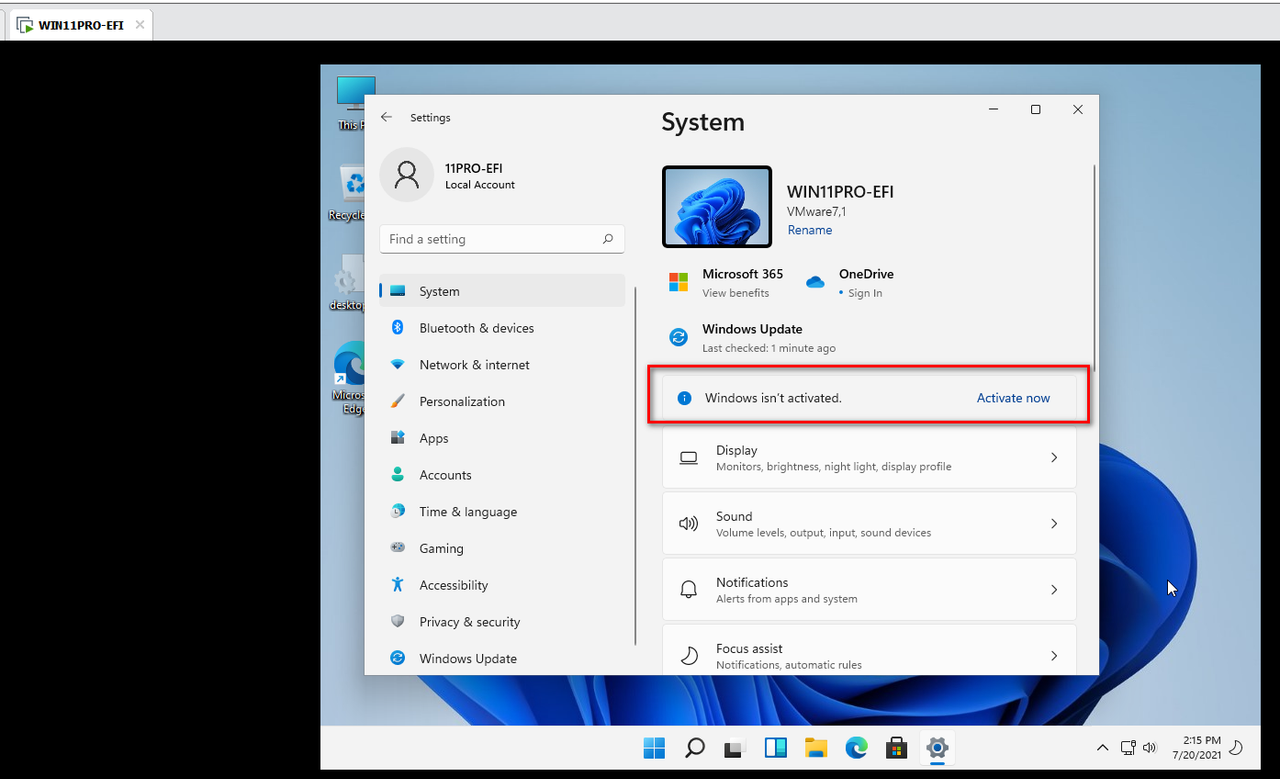Launch Microsoft Edge from taskbar
This screenshot has width=1280, height=779.
click(856, 747)
